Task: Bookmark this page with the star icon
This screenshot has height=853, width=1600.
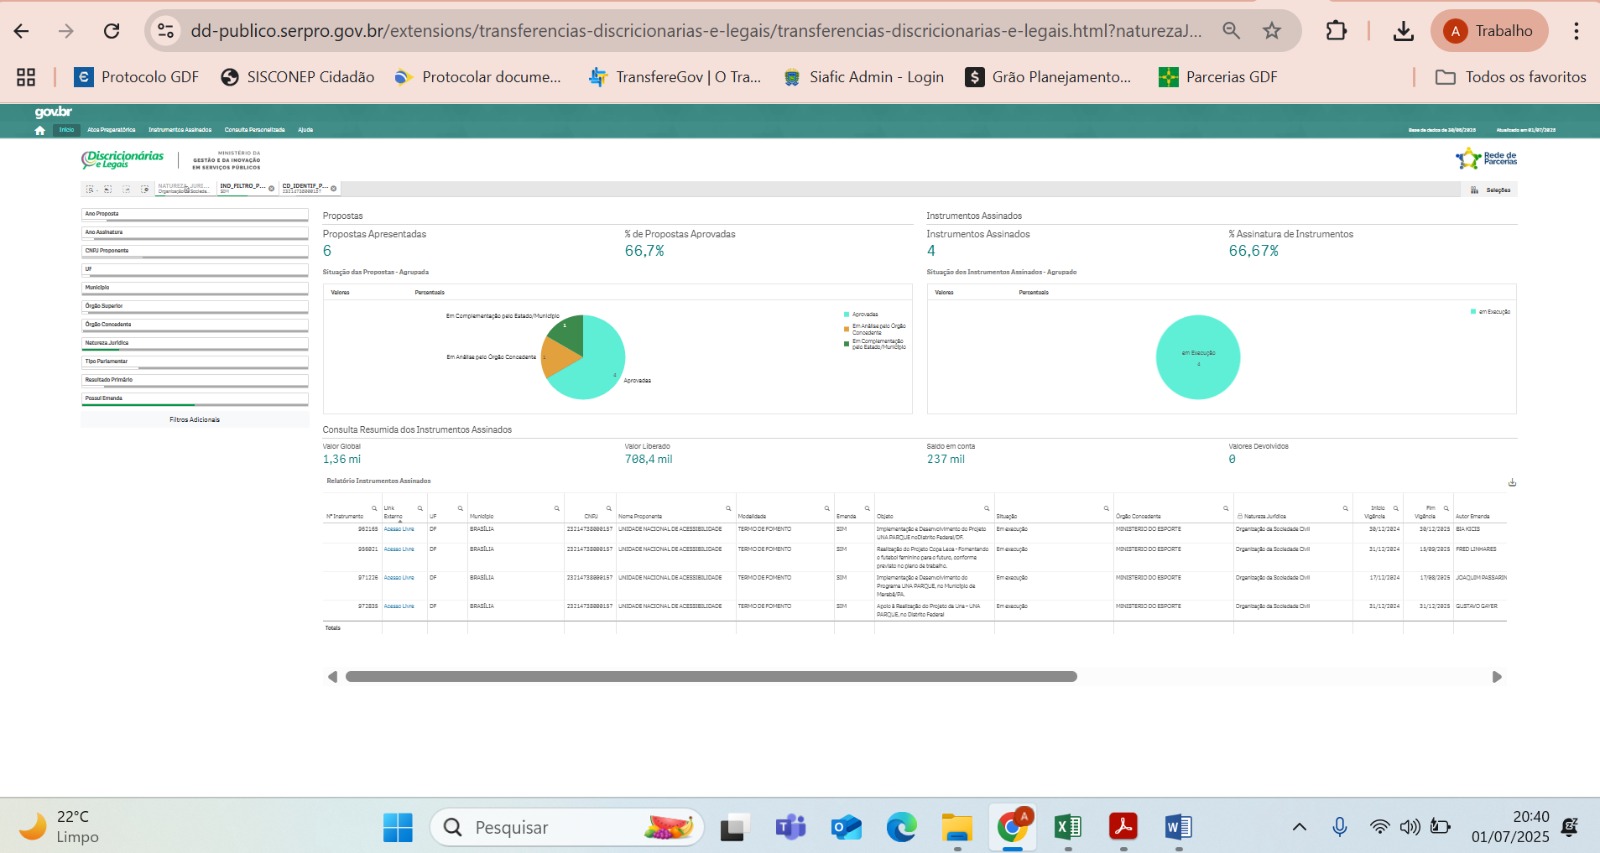Action: point(1272,31)
